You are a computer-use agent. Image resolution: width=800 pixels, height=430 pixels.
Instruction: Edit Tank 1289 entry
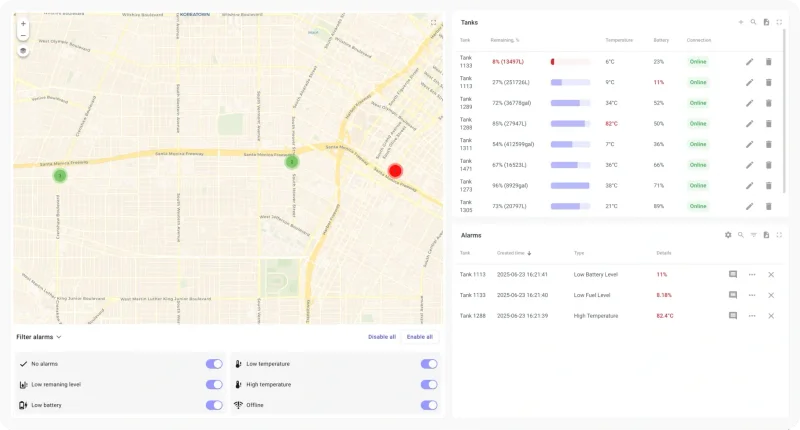pyautogui.click(x=749, y=103)
